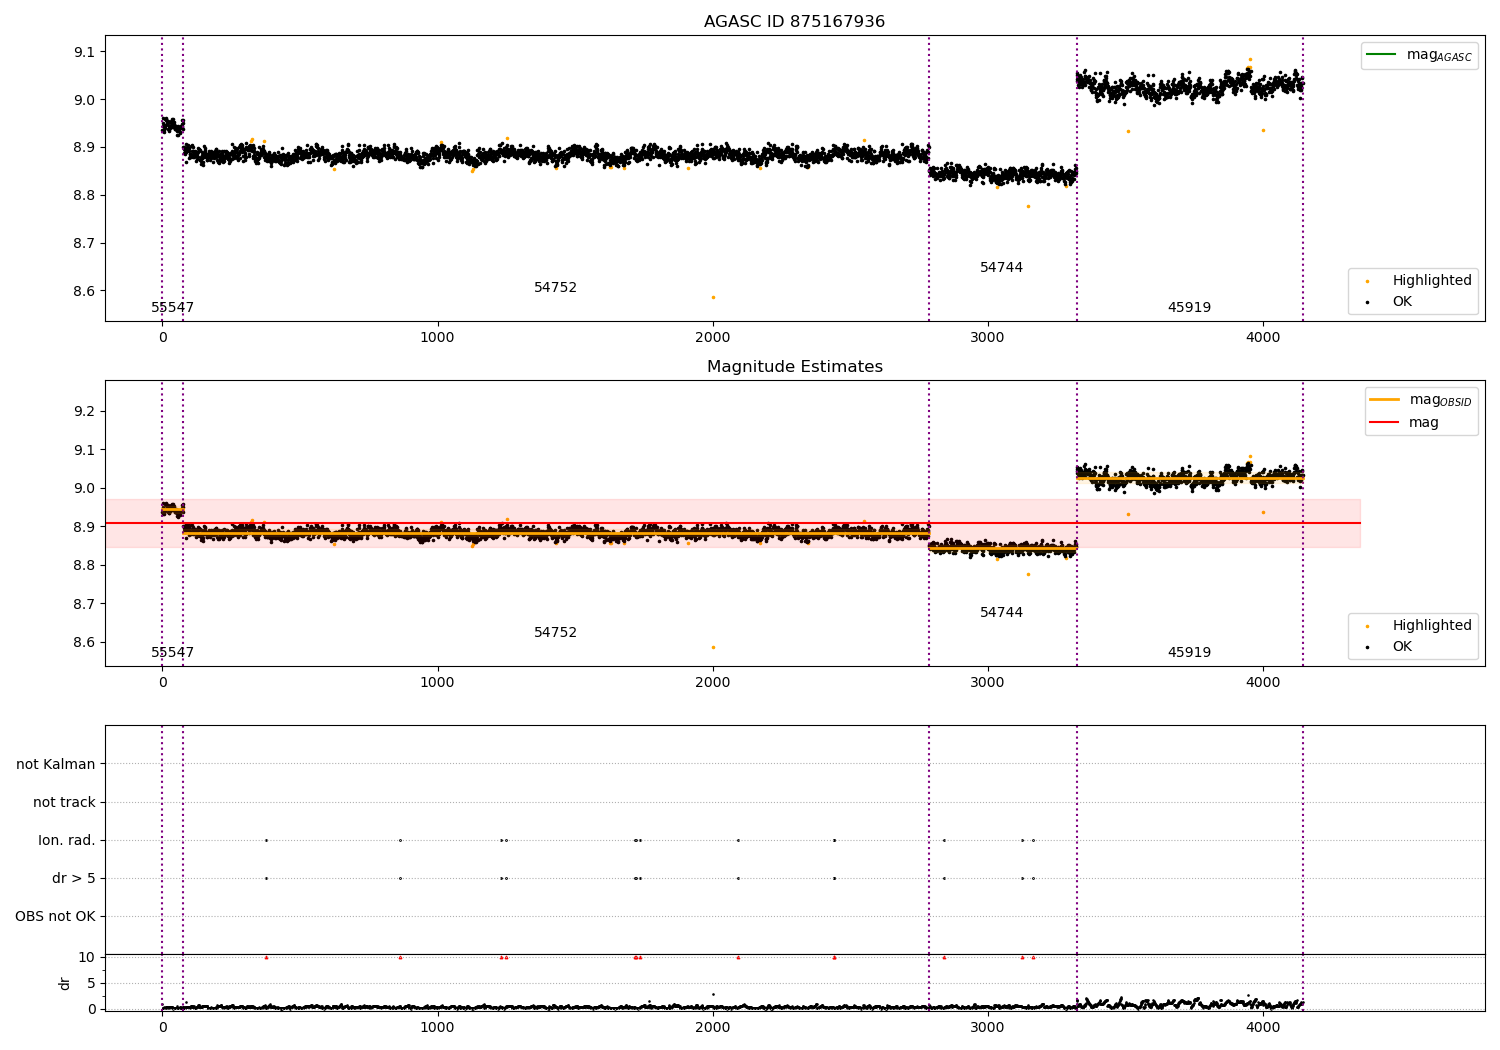Screen dimensions: 1500x1050
Task: Click the 'Magnitude Estimates' plot title
Action: (x=794, y=367)
